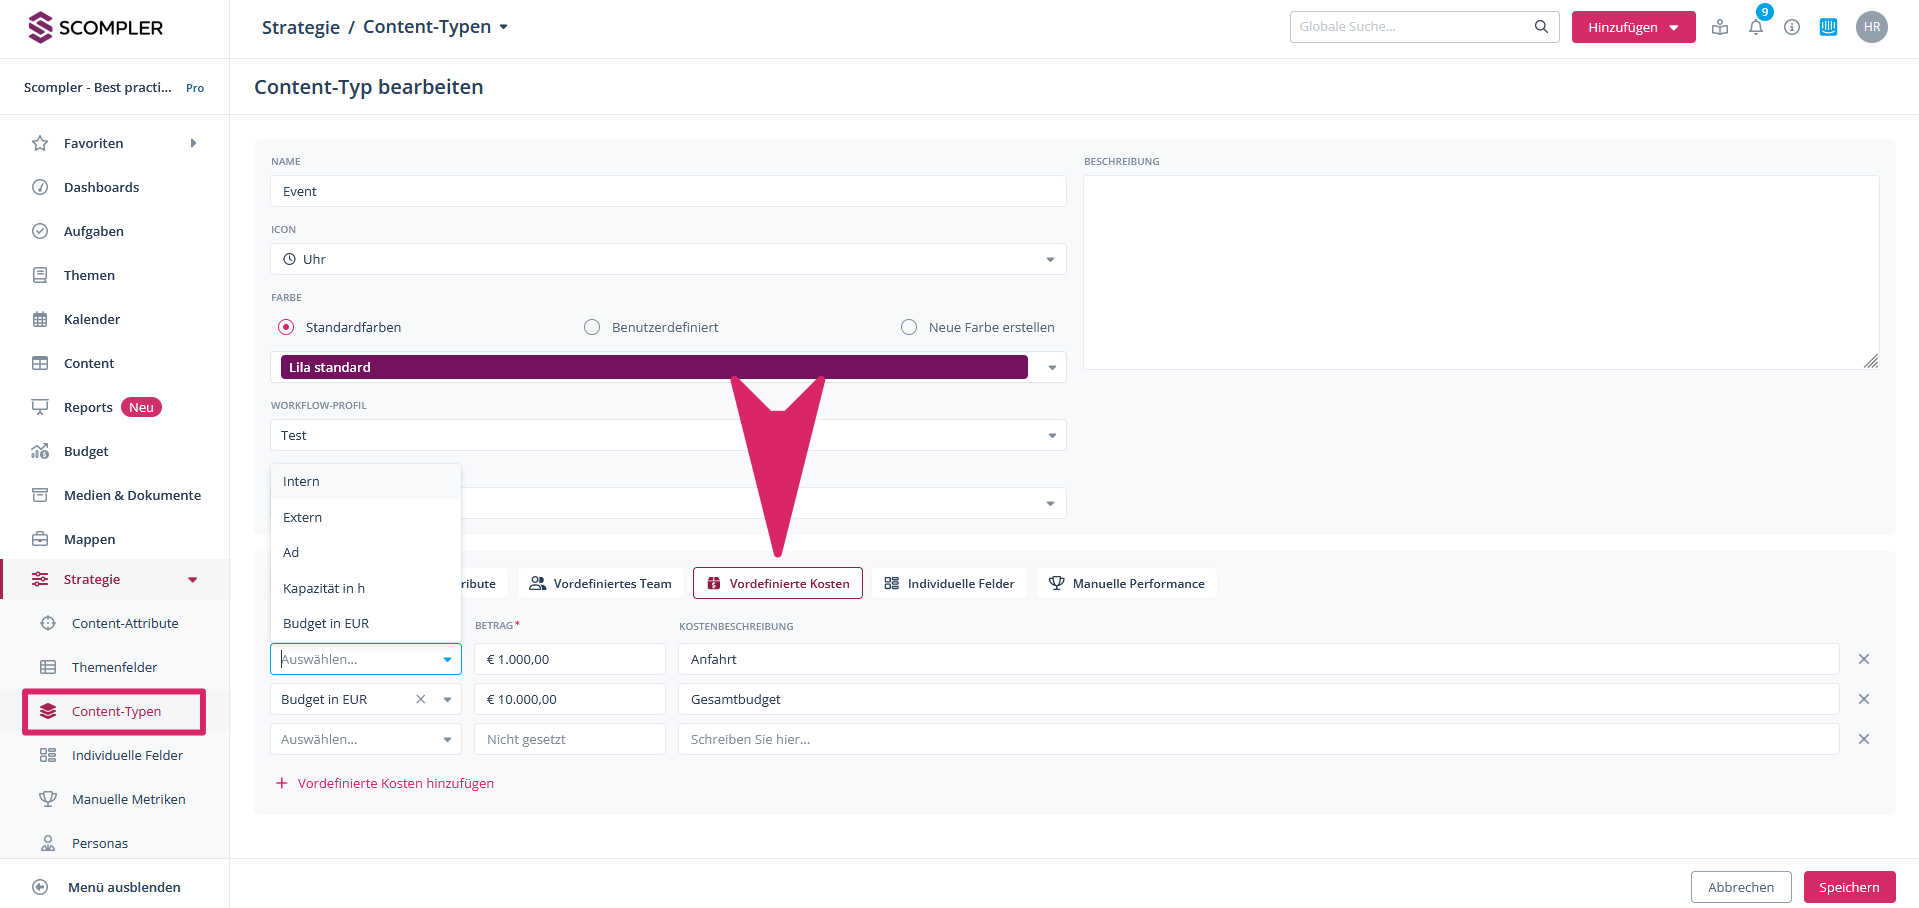Open the info icon in header
This screenshot has width=1919, height=908.
1791,27
